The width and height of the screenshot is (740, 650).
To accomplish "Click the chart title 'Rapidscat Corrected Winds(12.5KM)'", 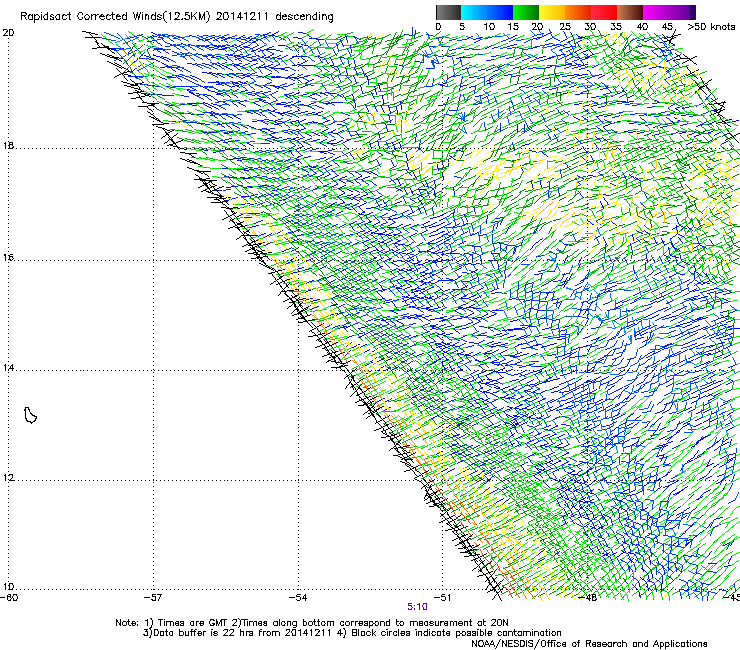I will pyautogui.click(x=115, y=17).
